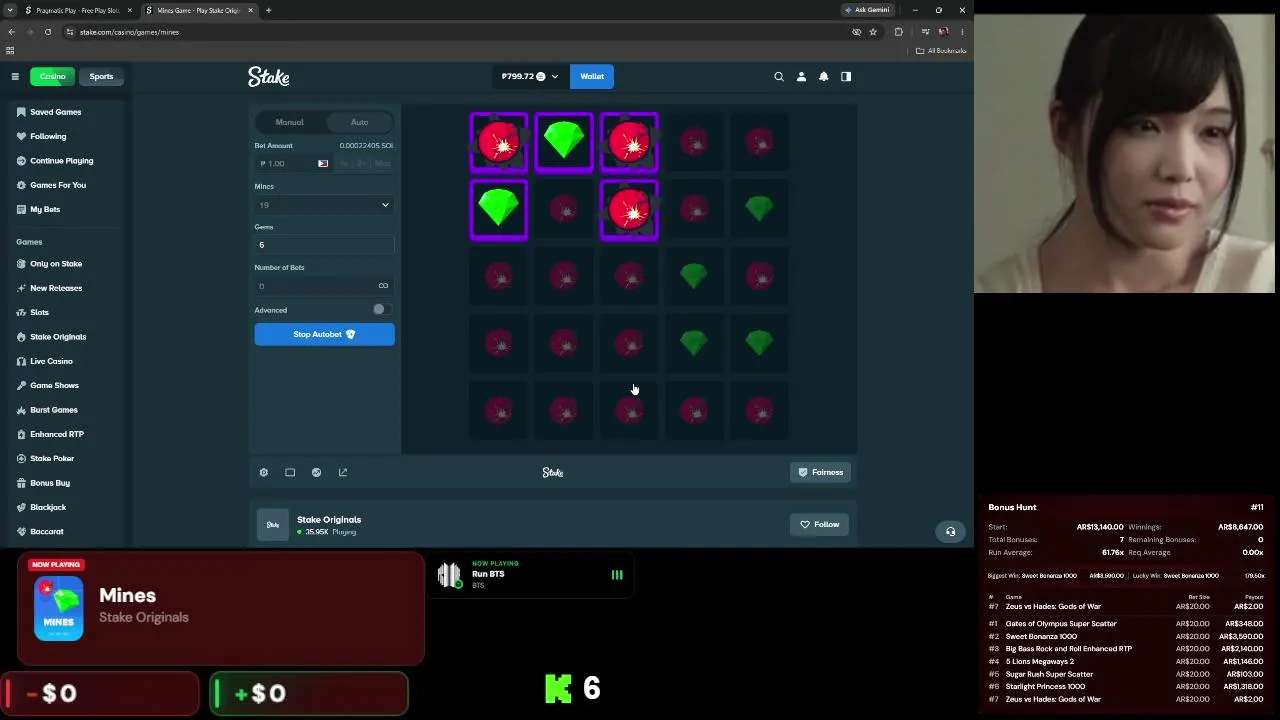
Task: Bookmark this page with the star icon
Action: point(873,32)
